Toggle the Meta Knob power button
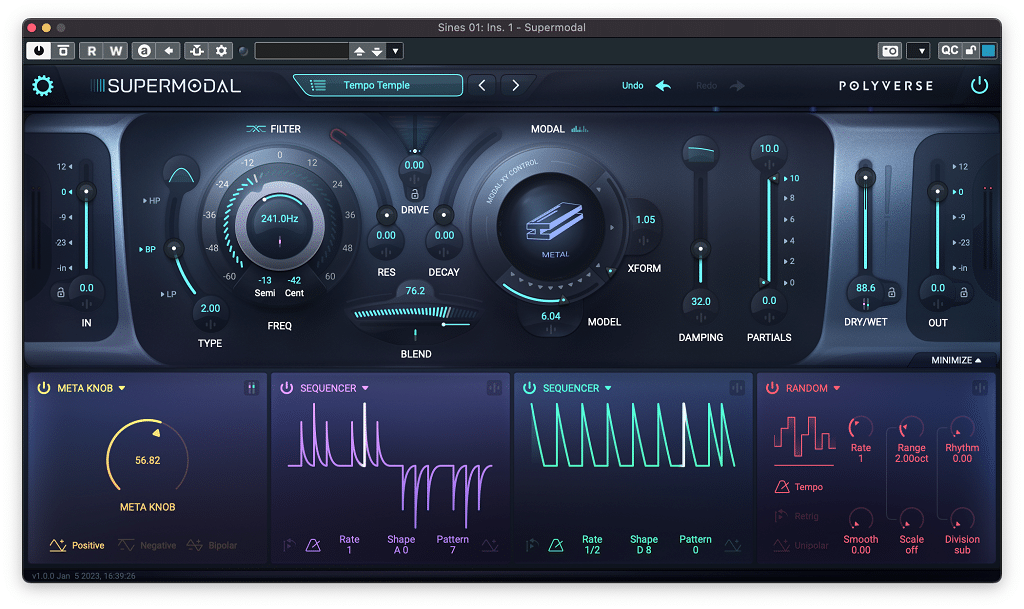The height and width of the screenshot is (609, 1024). (x=44, y=388)
